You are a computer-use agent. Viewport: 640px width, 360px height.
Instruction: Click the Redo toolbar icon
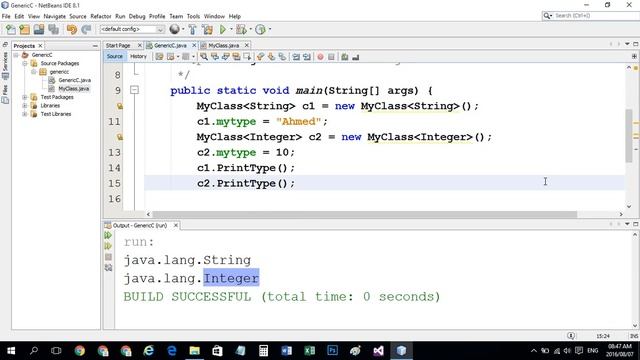(86, 29)
